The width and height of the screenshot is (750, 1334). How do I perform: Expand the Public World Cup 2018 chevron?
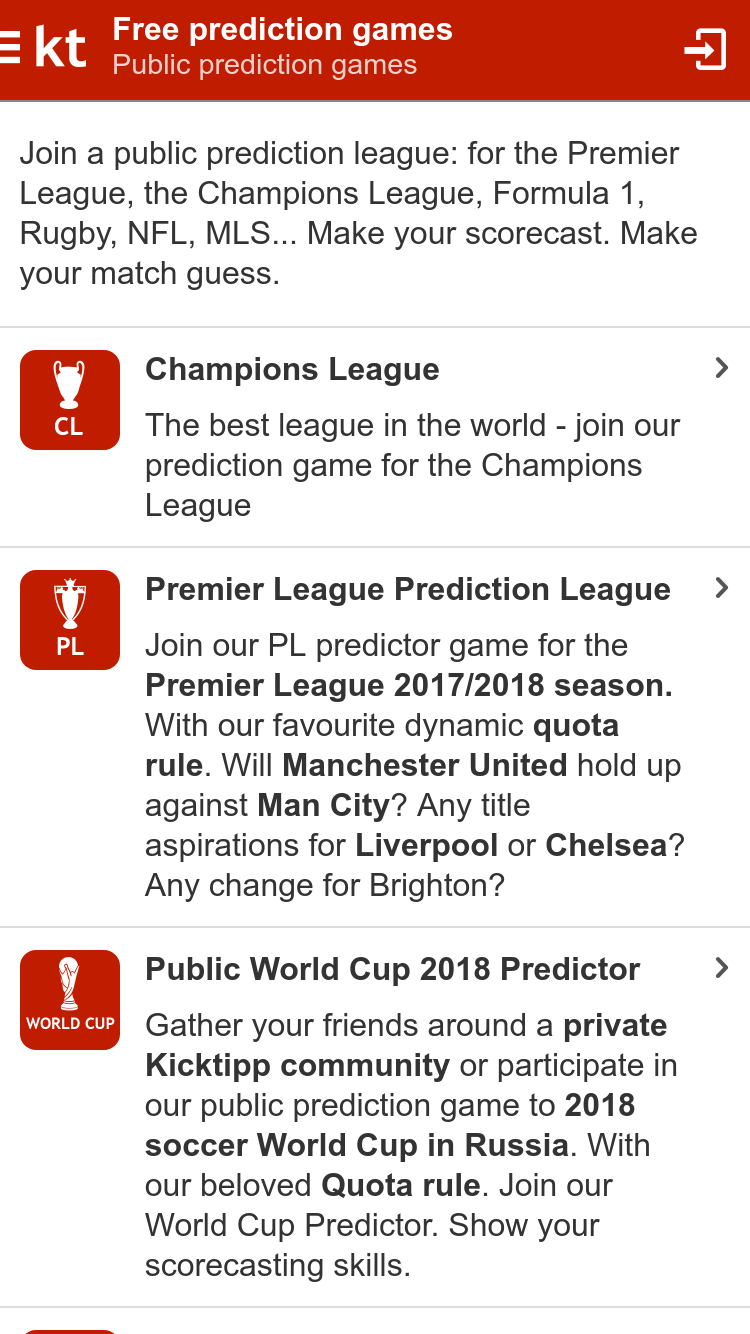pos(722,968)
